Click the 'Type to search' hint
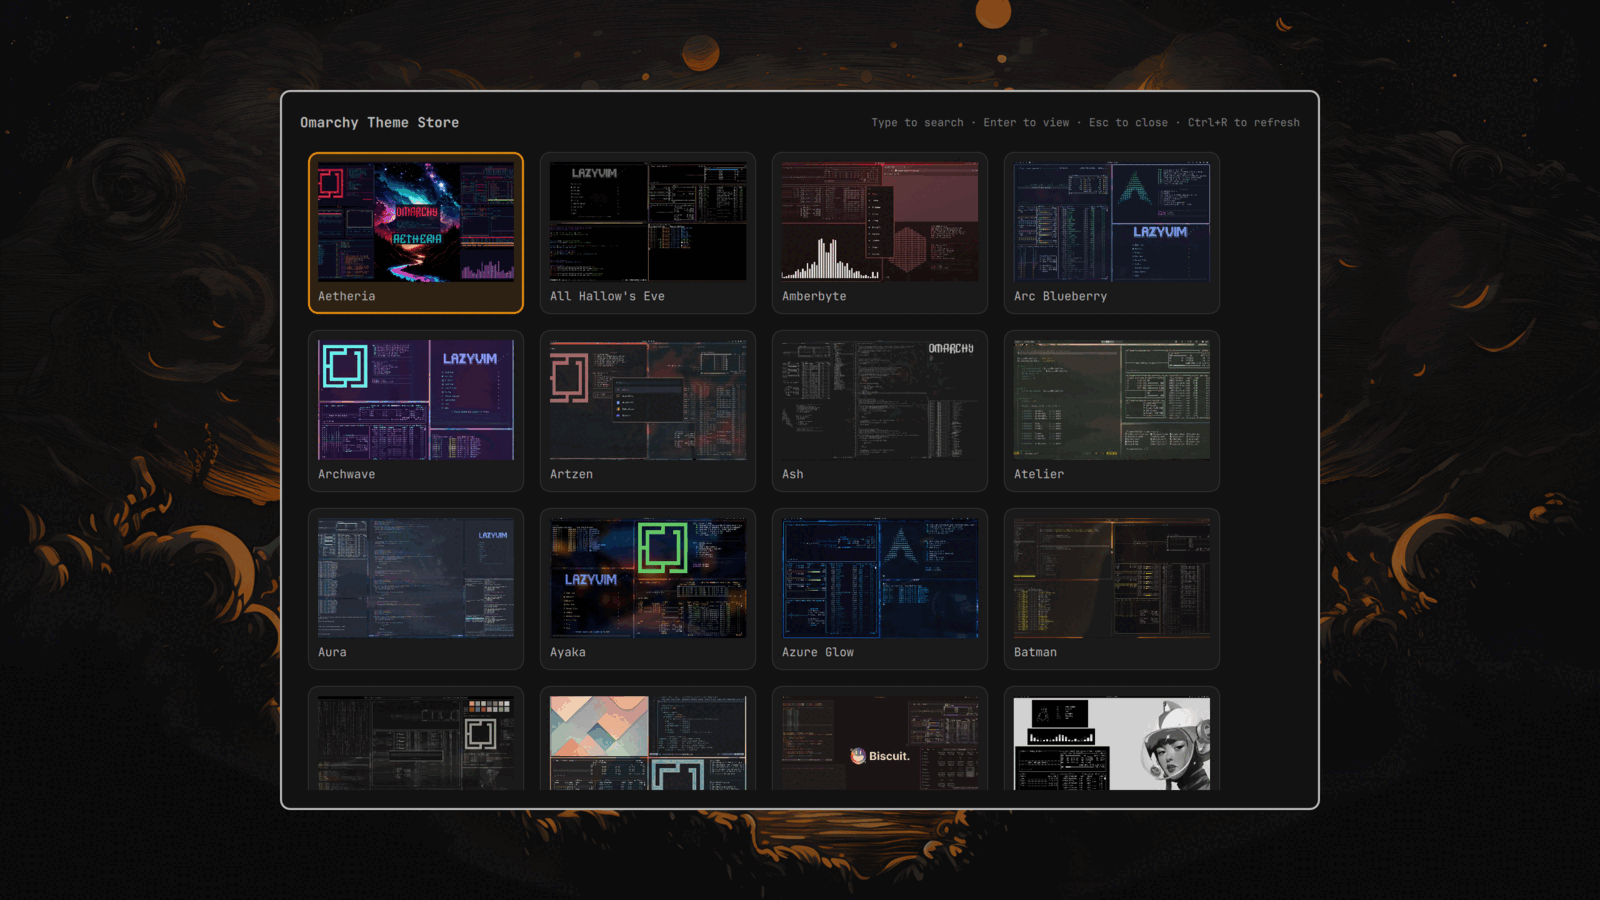 pos(917,122)
